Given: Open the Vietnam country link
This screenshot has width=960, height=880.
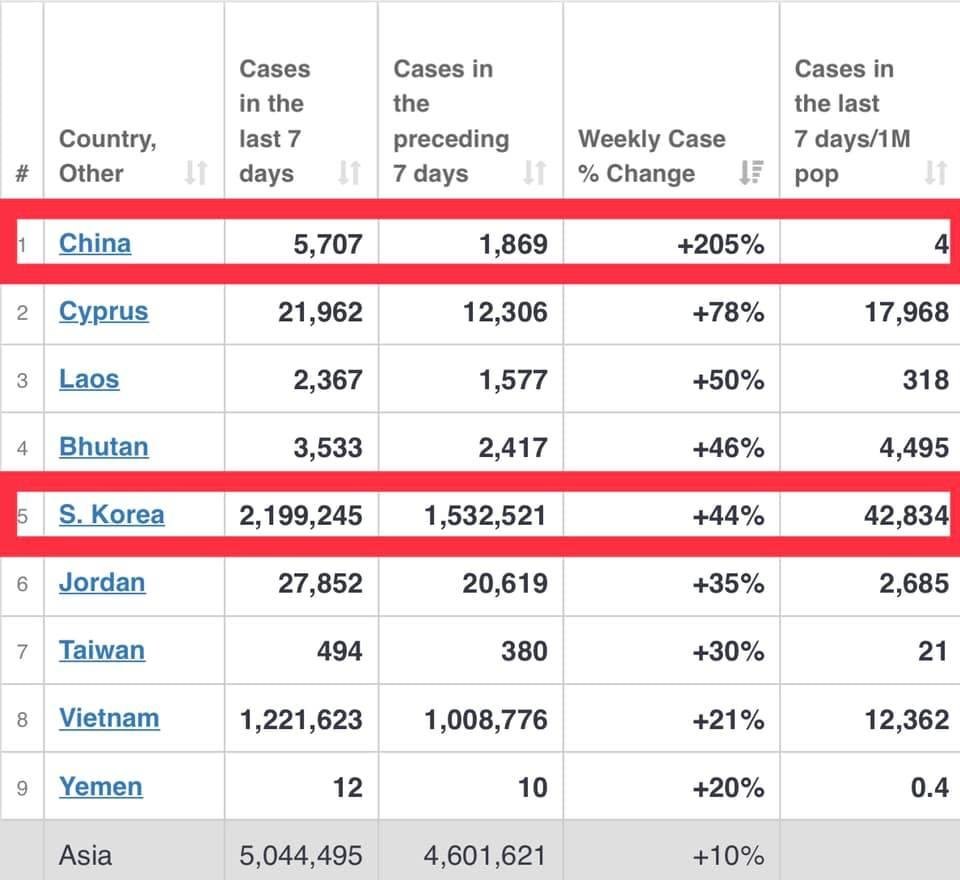Looking at the screenshot, I should (x=109, y=718).
